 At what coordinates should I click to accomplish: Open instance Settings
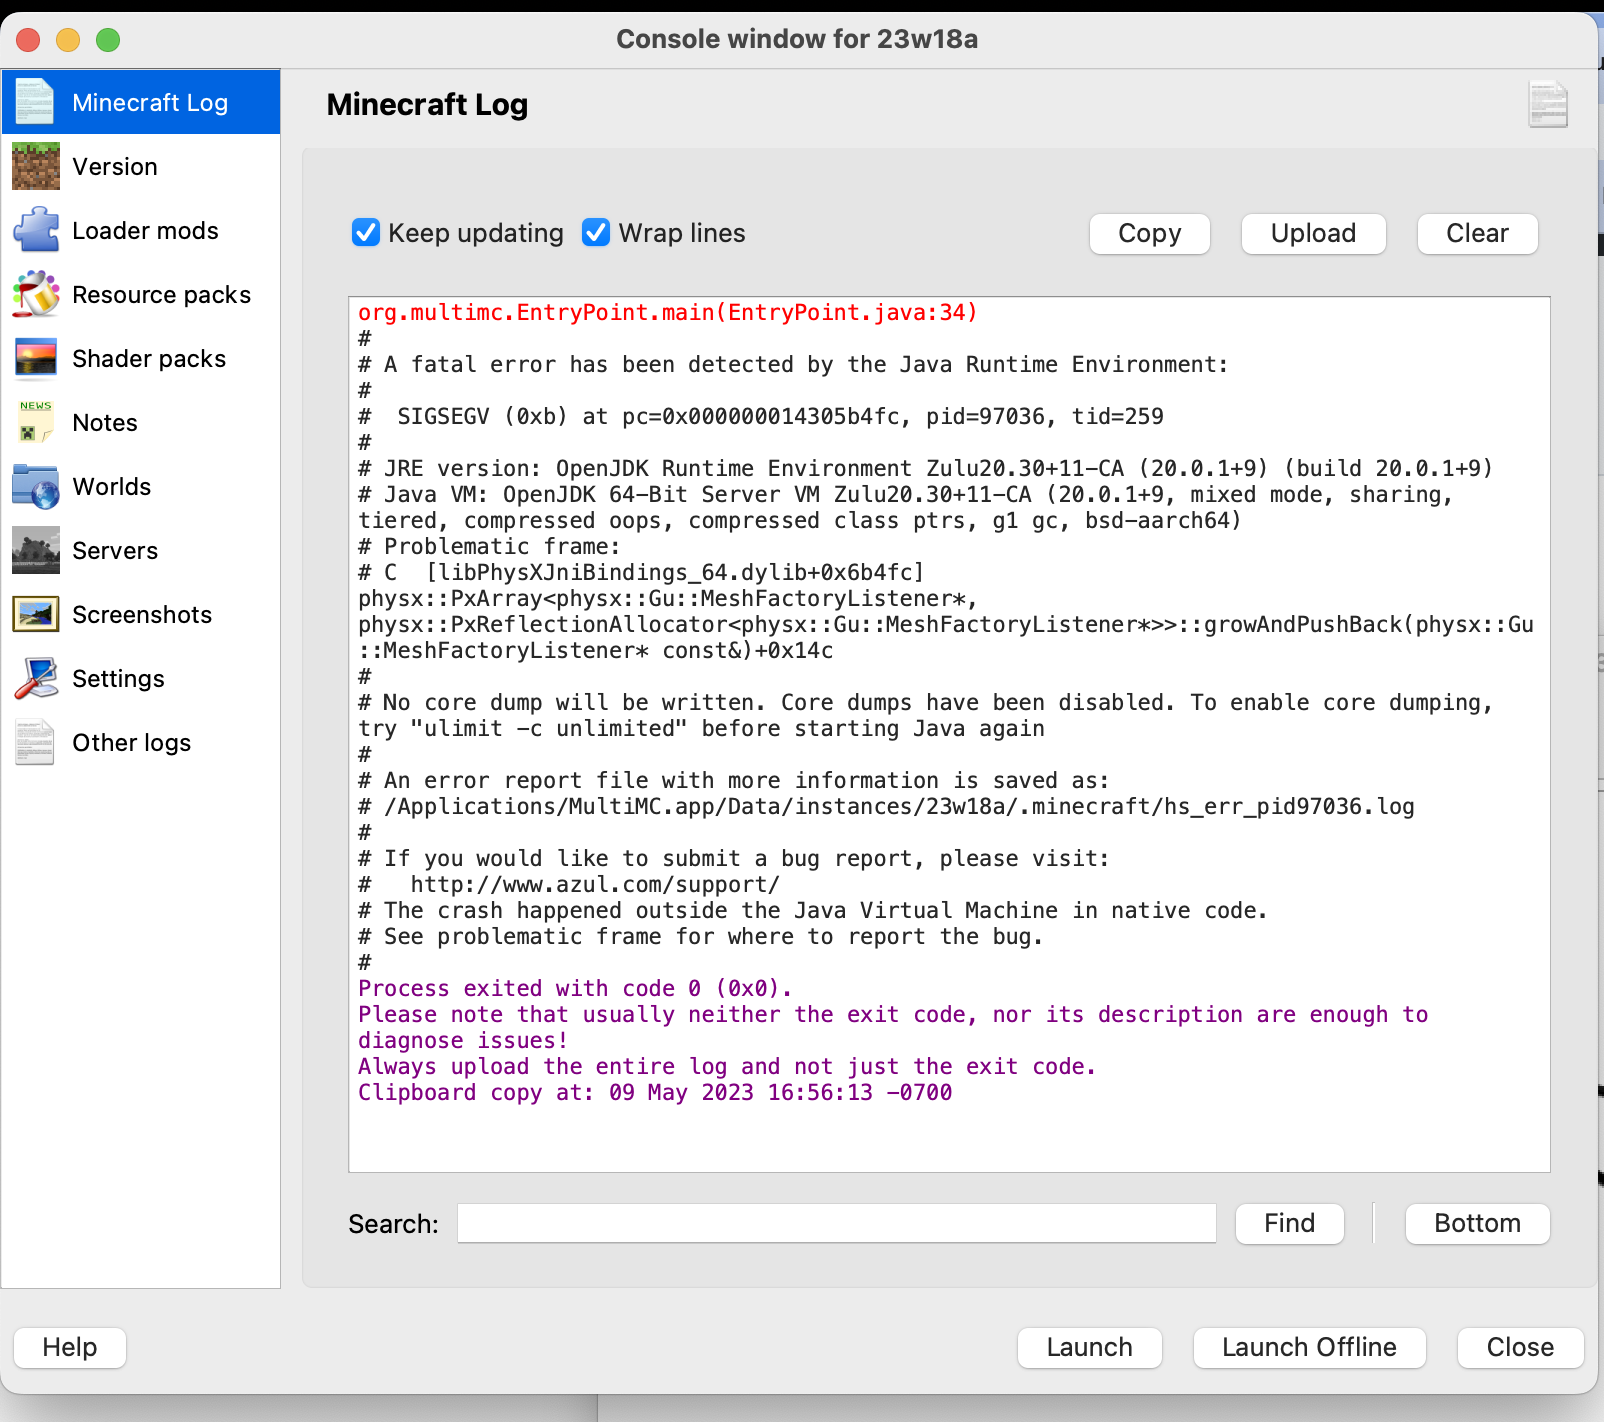click(118, 678)
